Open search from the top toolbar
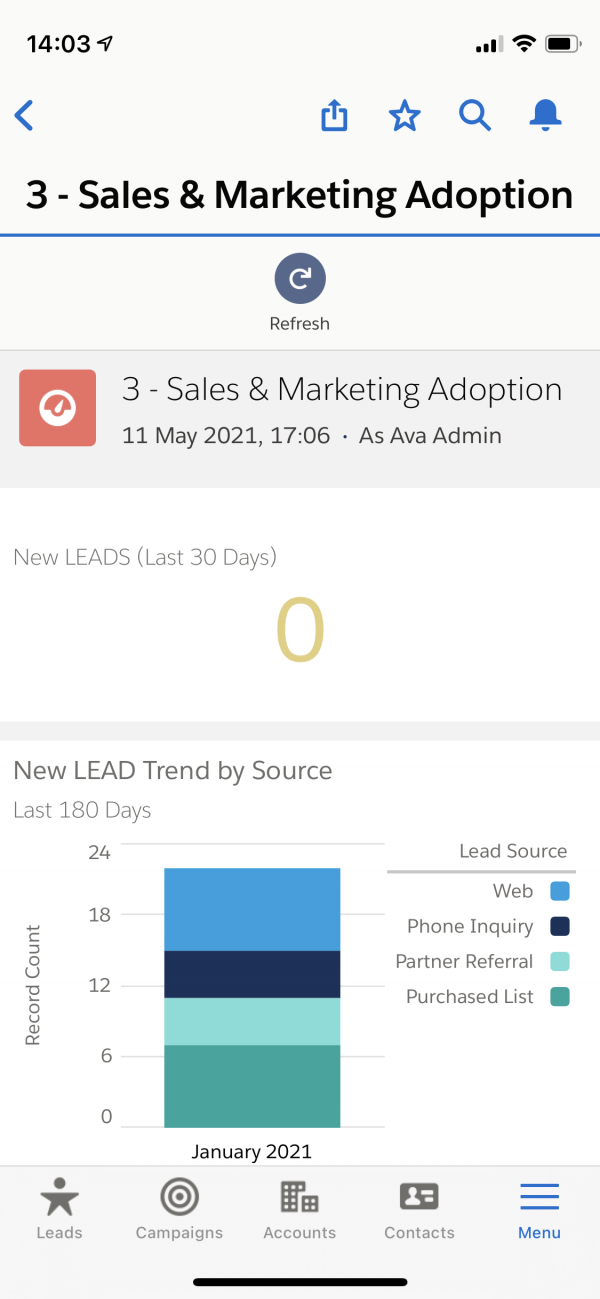Image resolution: width=600 pixels, height=1299 pixels. [476, 116]
